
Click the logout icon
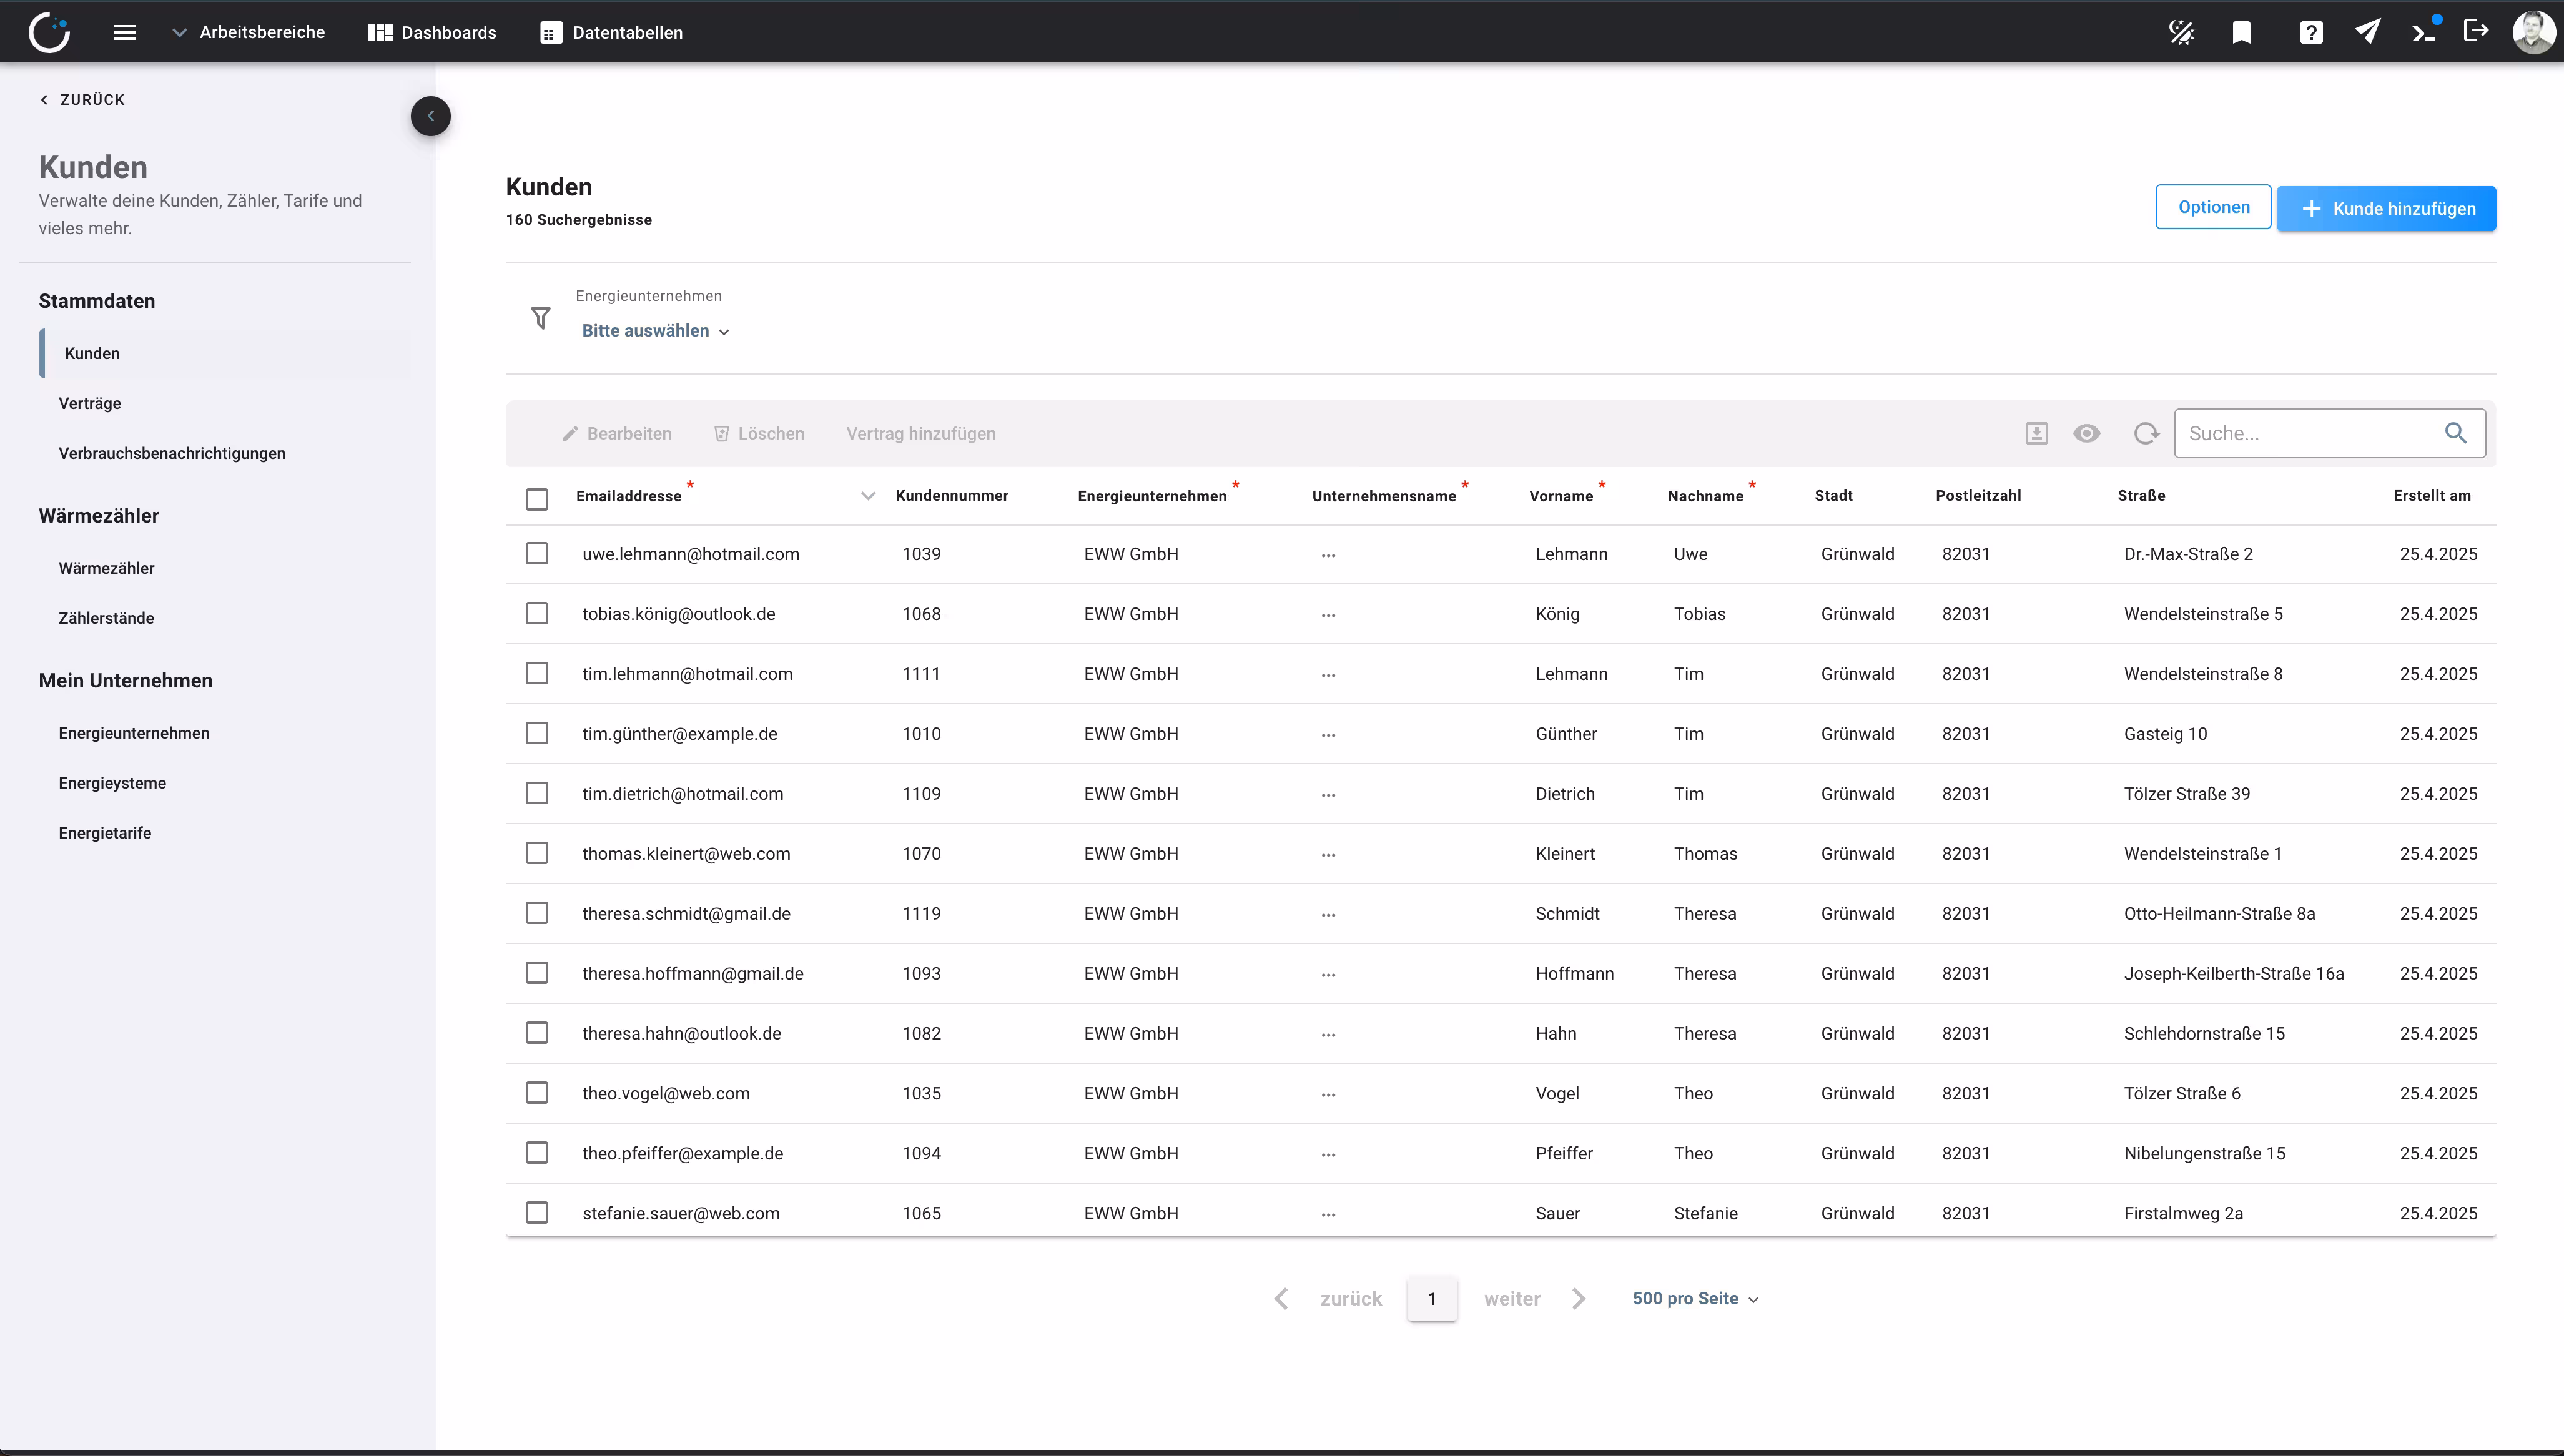pos(2476,31)
